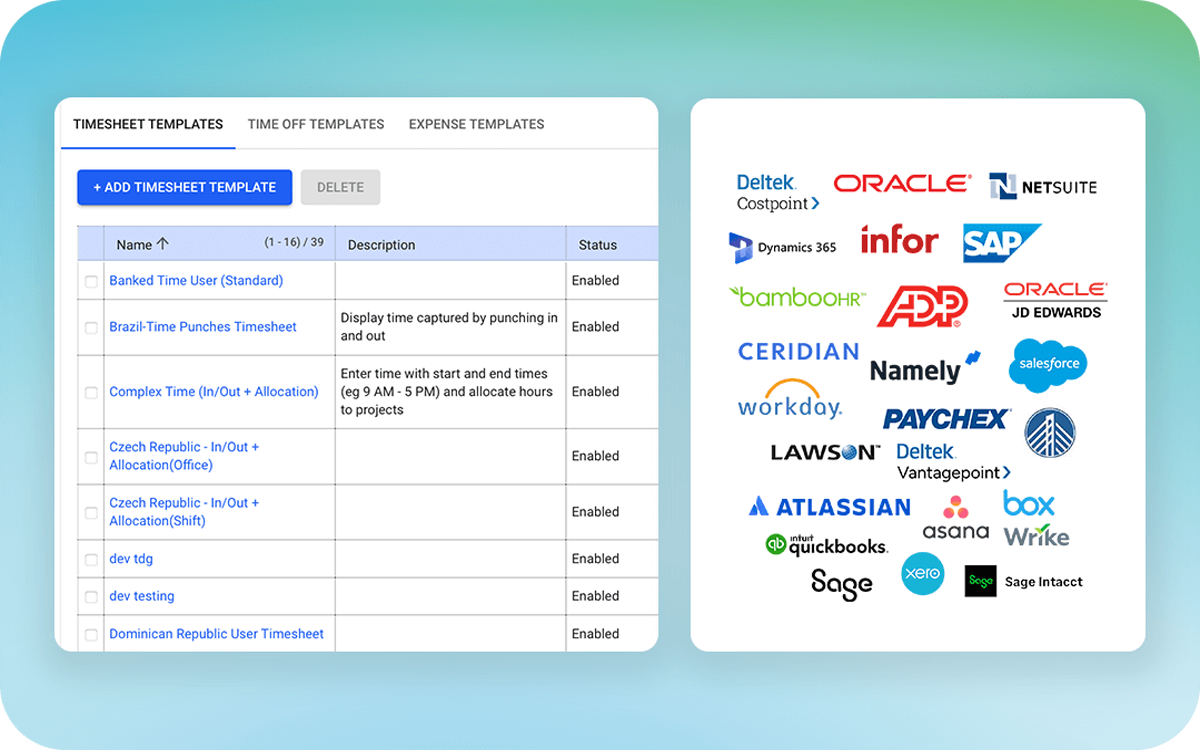Viewport: 1200px width, 750px height.
Task: Click the red ADP logo
Action: 922,307
